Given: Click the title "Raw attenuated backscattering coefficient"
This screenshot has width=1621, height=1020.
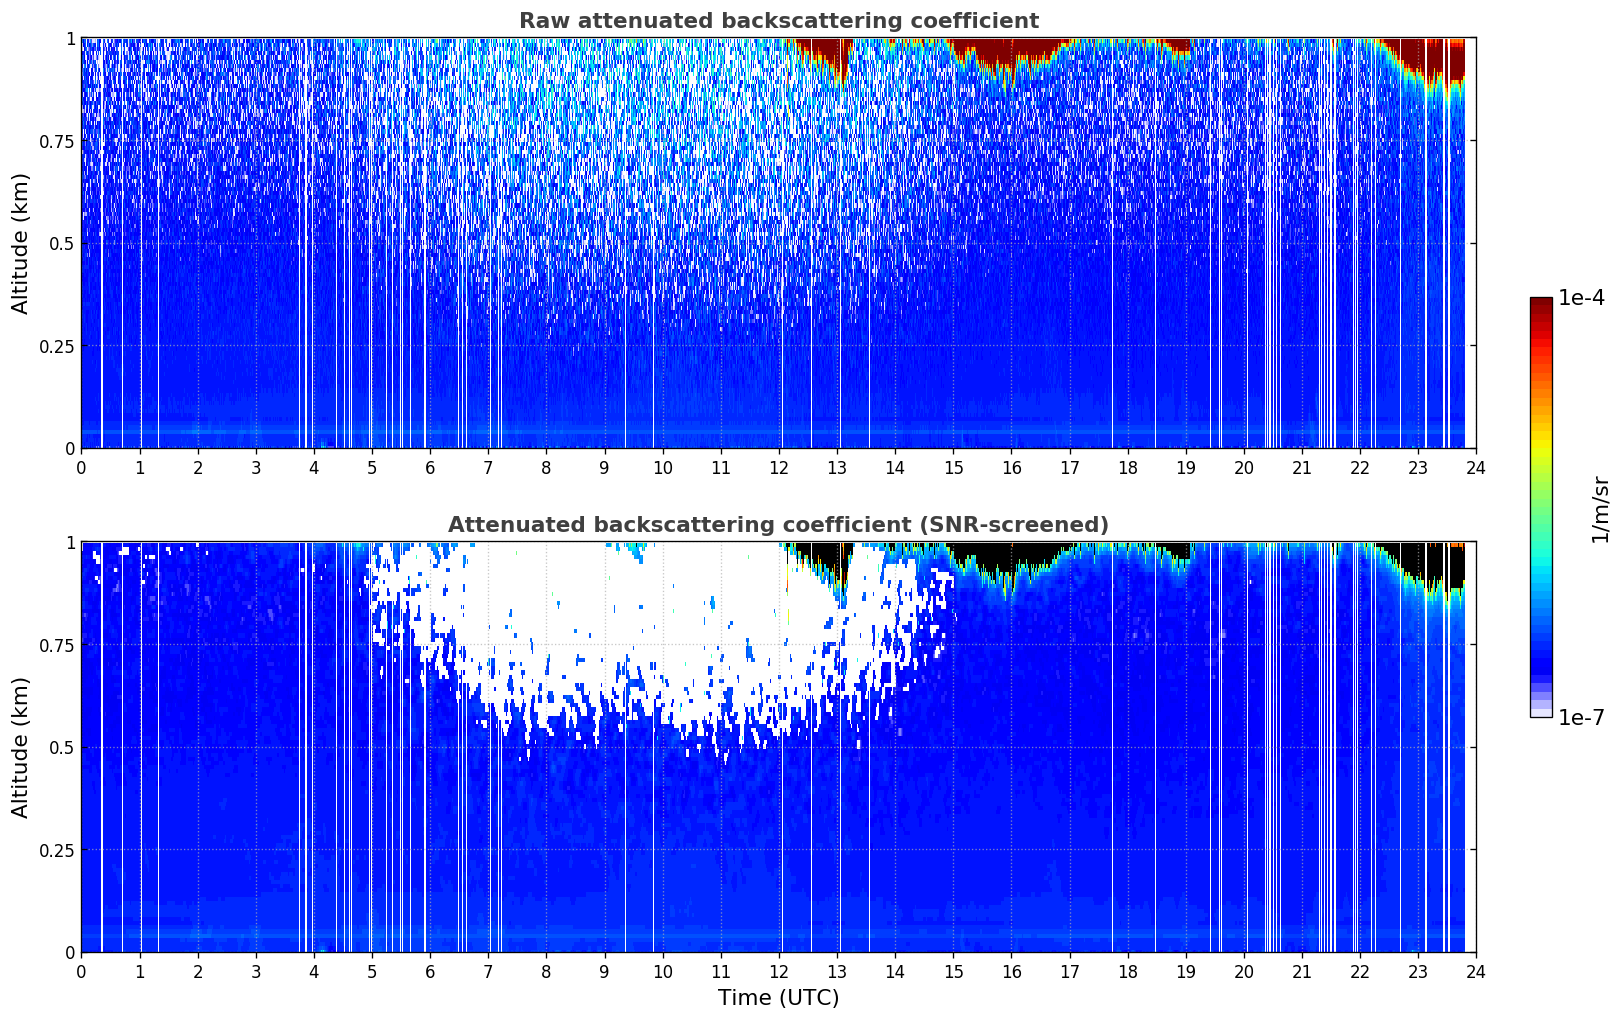Looking at the screenshot, I should (x=778, y=21).
